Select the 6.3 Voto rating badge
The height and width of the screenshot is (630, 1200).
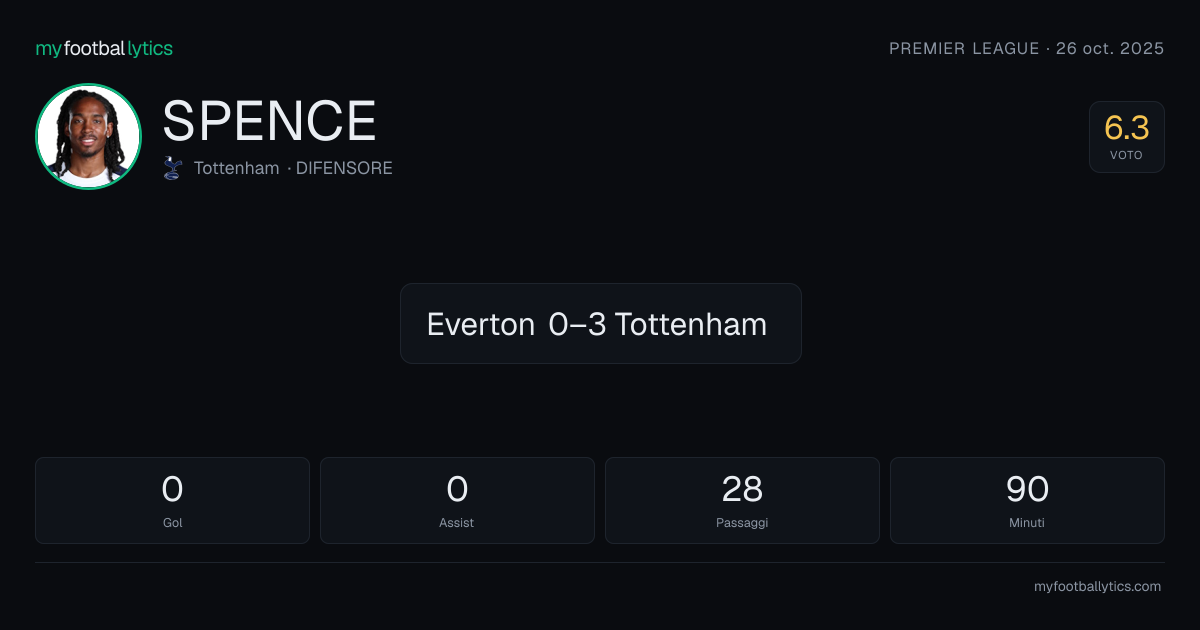[1127, 137]
